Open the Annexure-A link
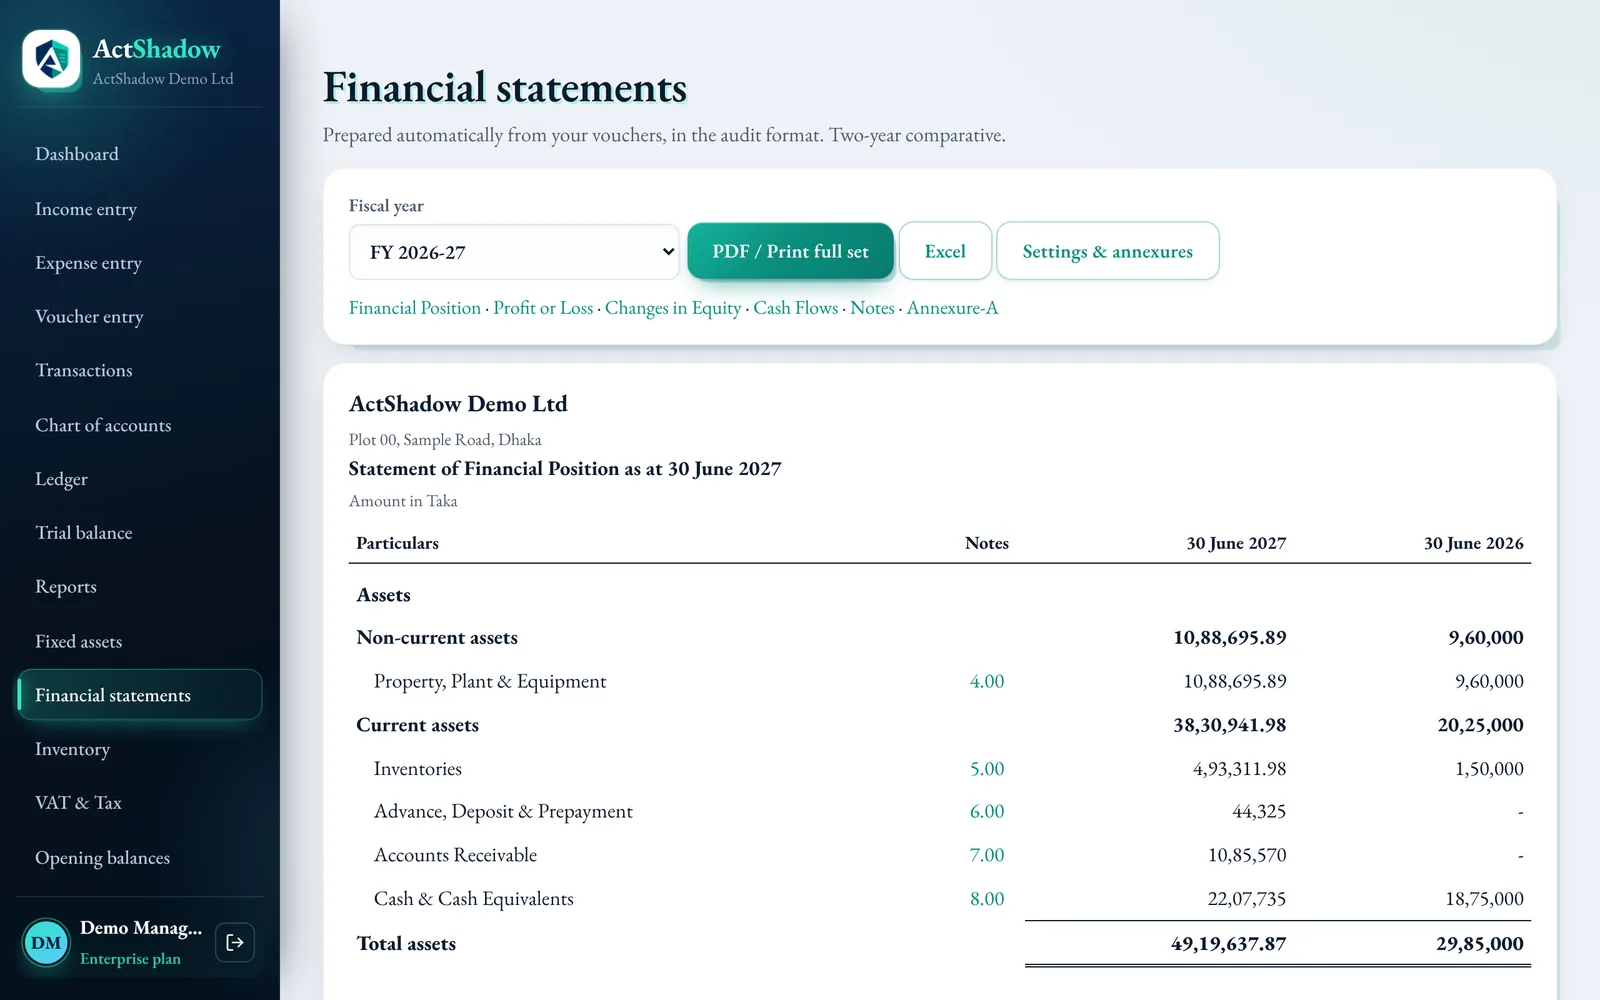The image size is (1600, 1000). point(952,308)
